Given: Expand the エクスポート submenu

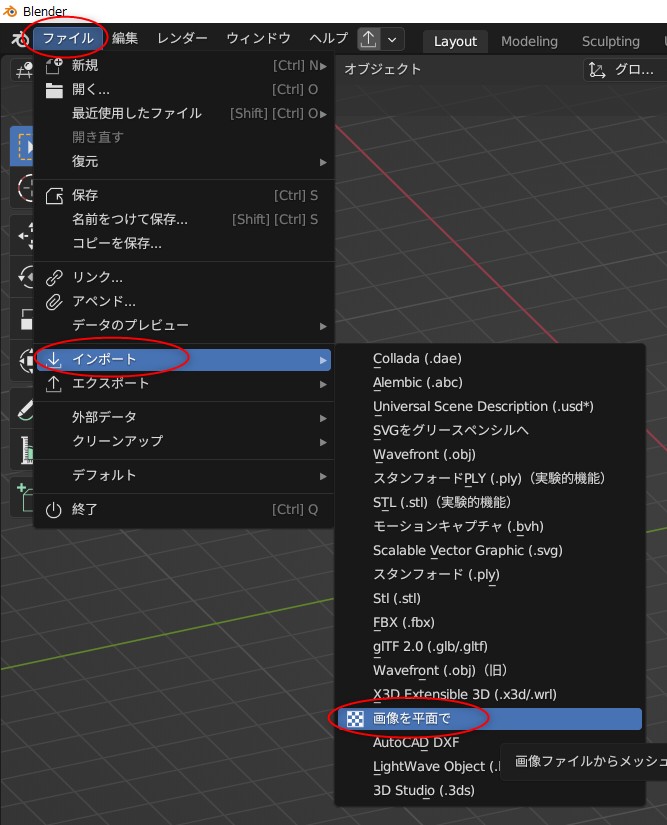Looking at the screenshot, I should 184,384.
